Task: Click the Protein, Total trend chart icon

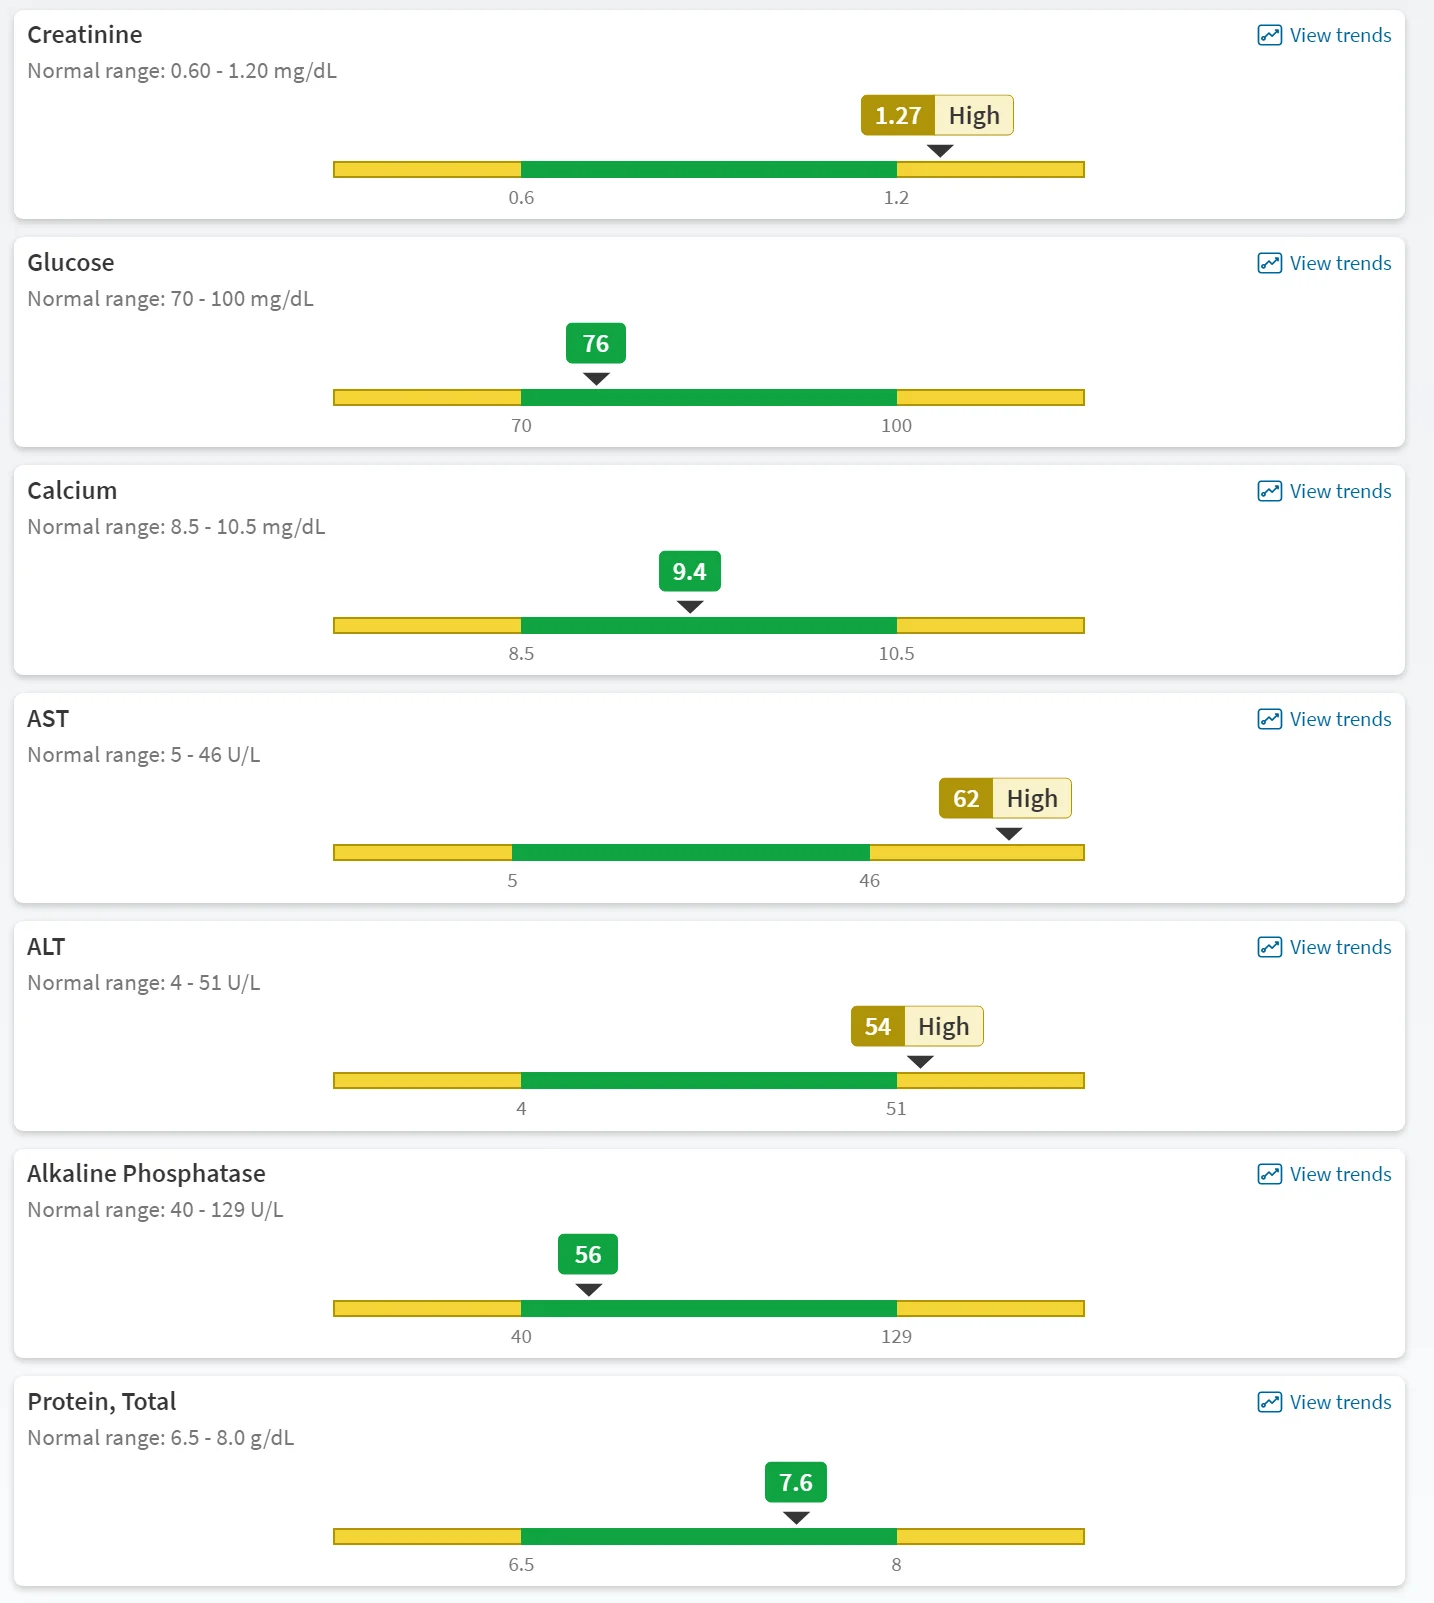Action: coord(1269,1402)
